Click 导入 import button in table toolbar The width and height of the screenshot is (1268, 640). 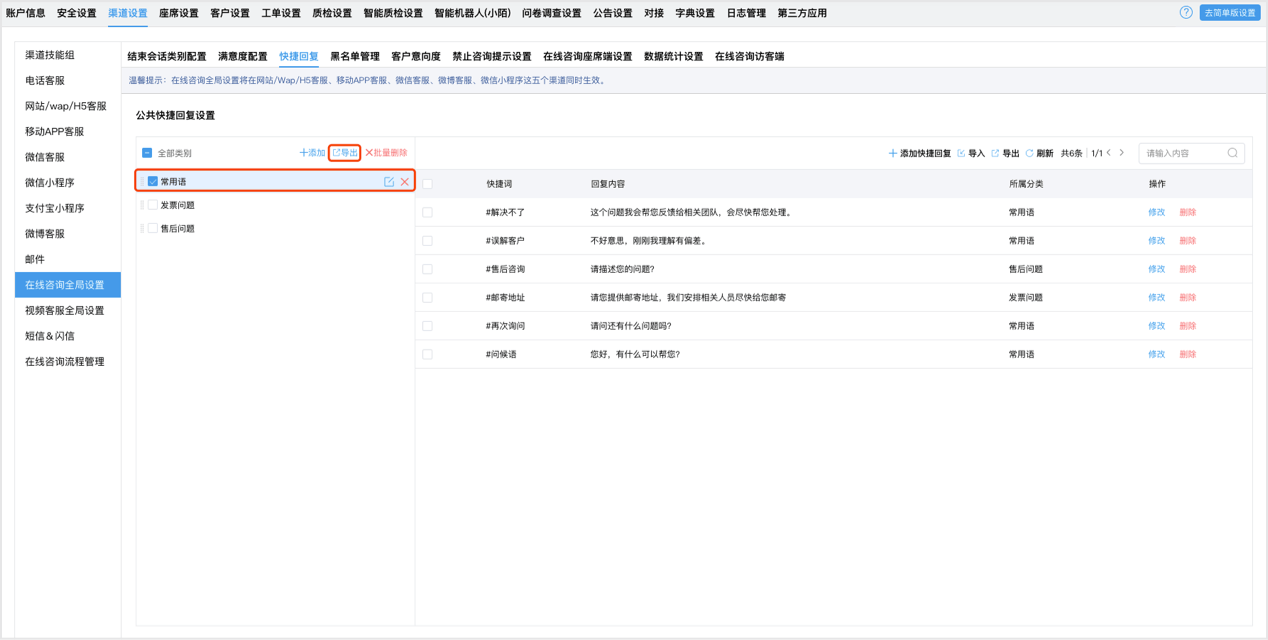pyautogui.click(x=971, y=154)
